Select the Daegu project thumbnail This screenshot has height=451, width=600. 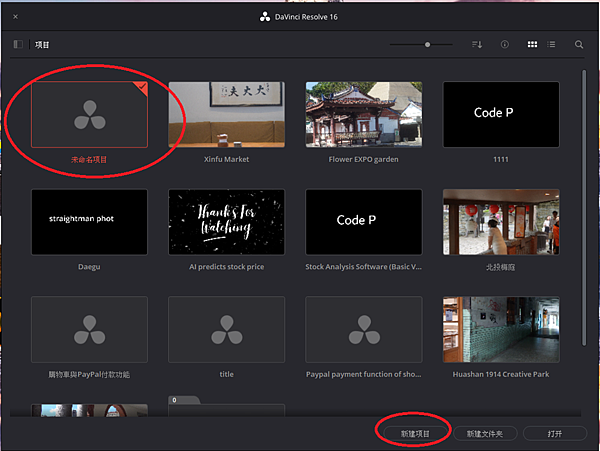89,222
